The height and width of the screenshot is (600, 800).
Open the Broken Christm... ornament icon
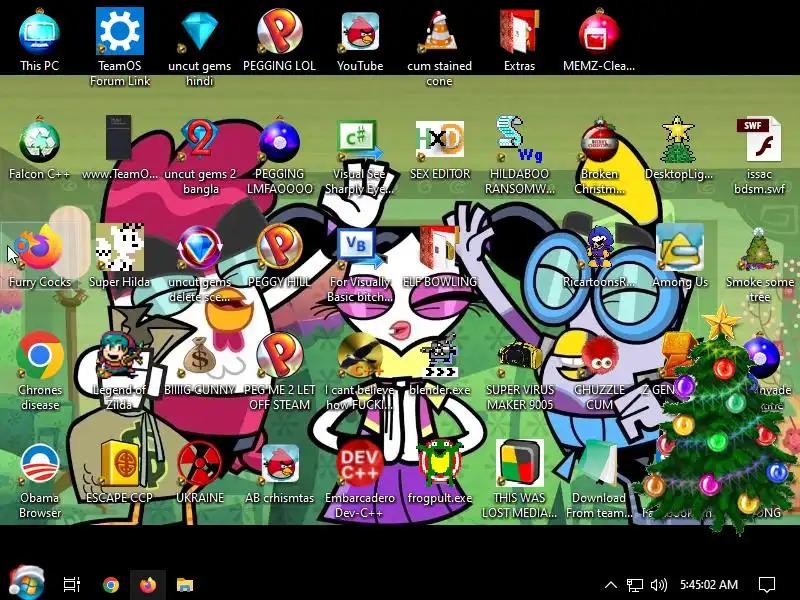click(x=599, y=139)
